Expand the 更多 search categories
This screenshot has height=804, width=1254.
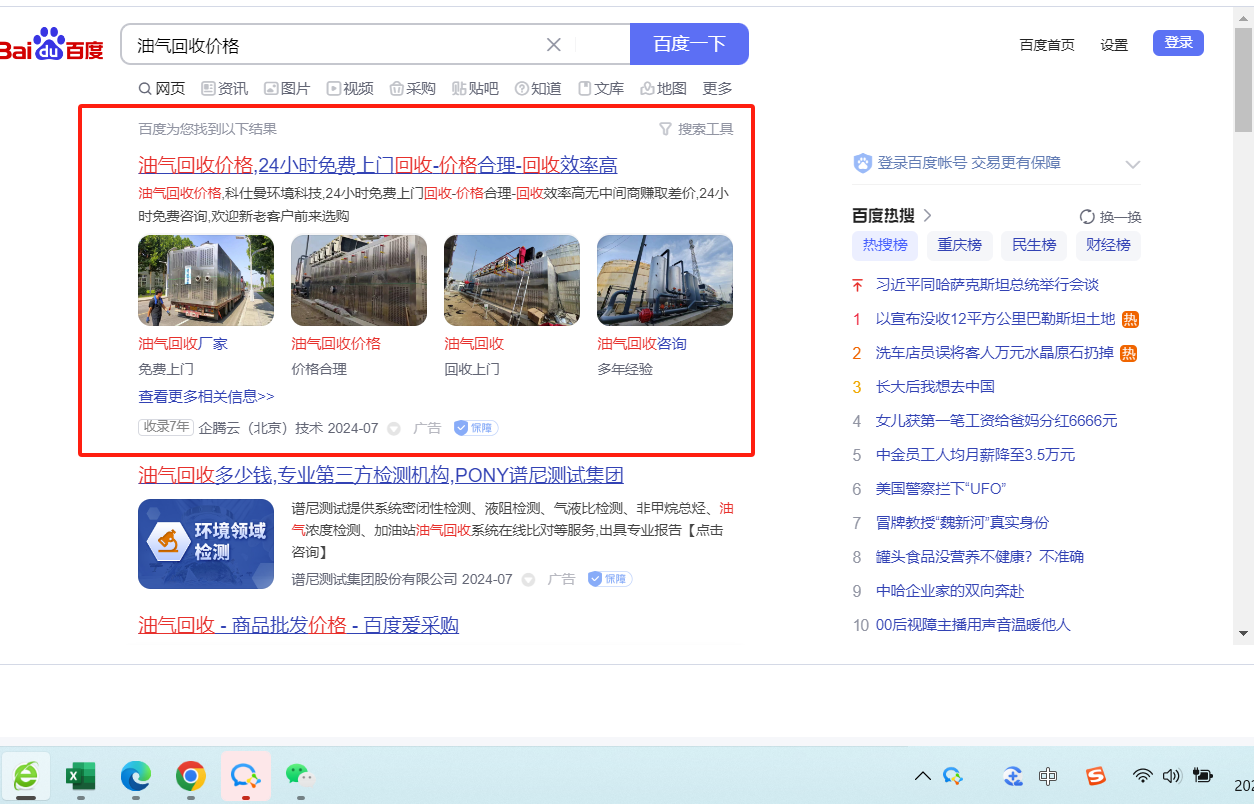717,89
